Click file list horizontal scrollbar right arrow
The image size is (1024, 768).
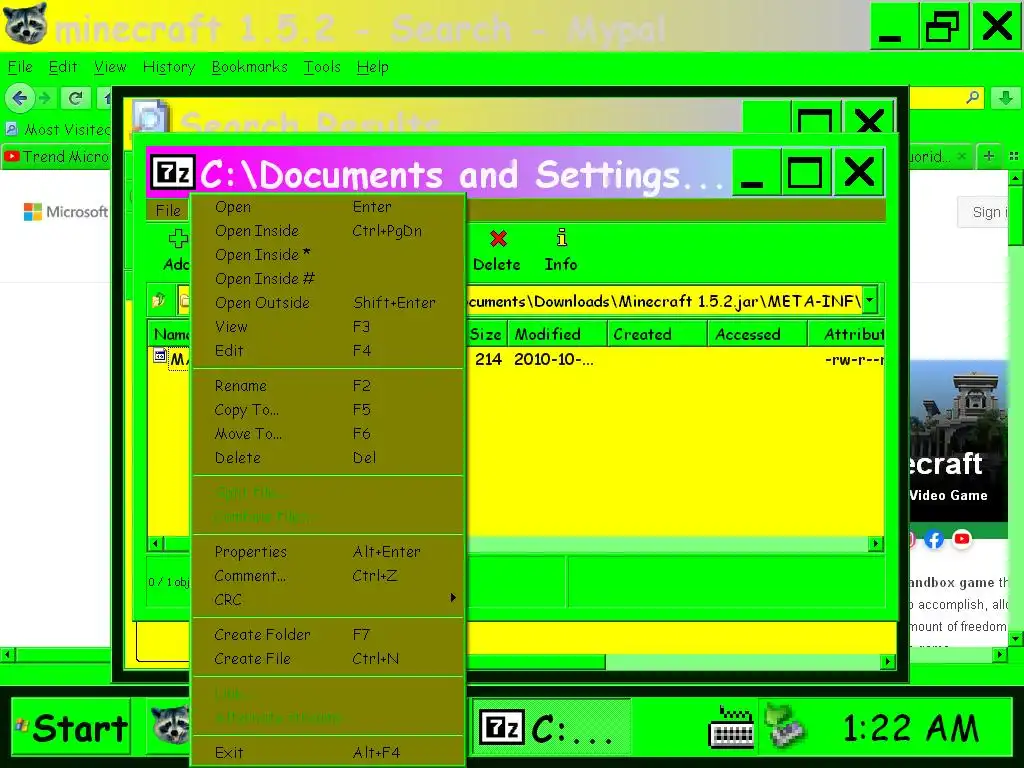[x=876, y=543]
